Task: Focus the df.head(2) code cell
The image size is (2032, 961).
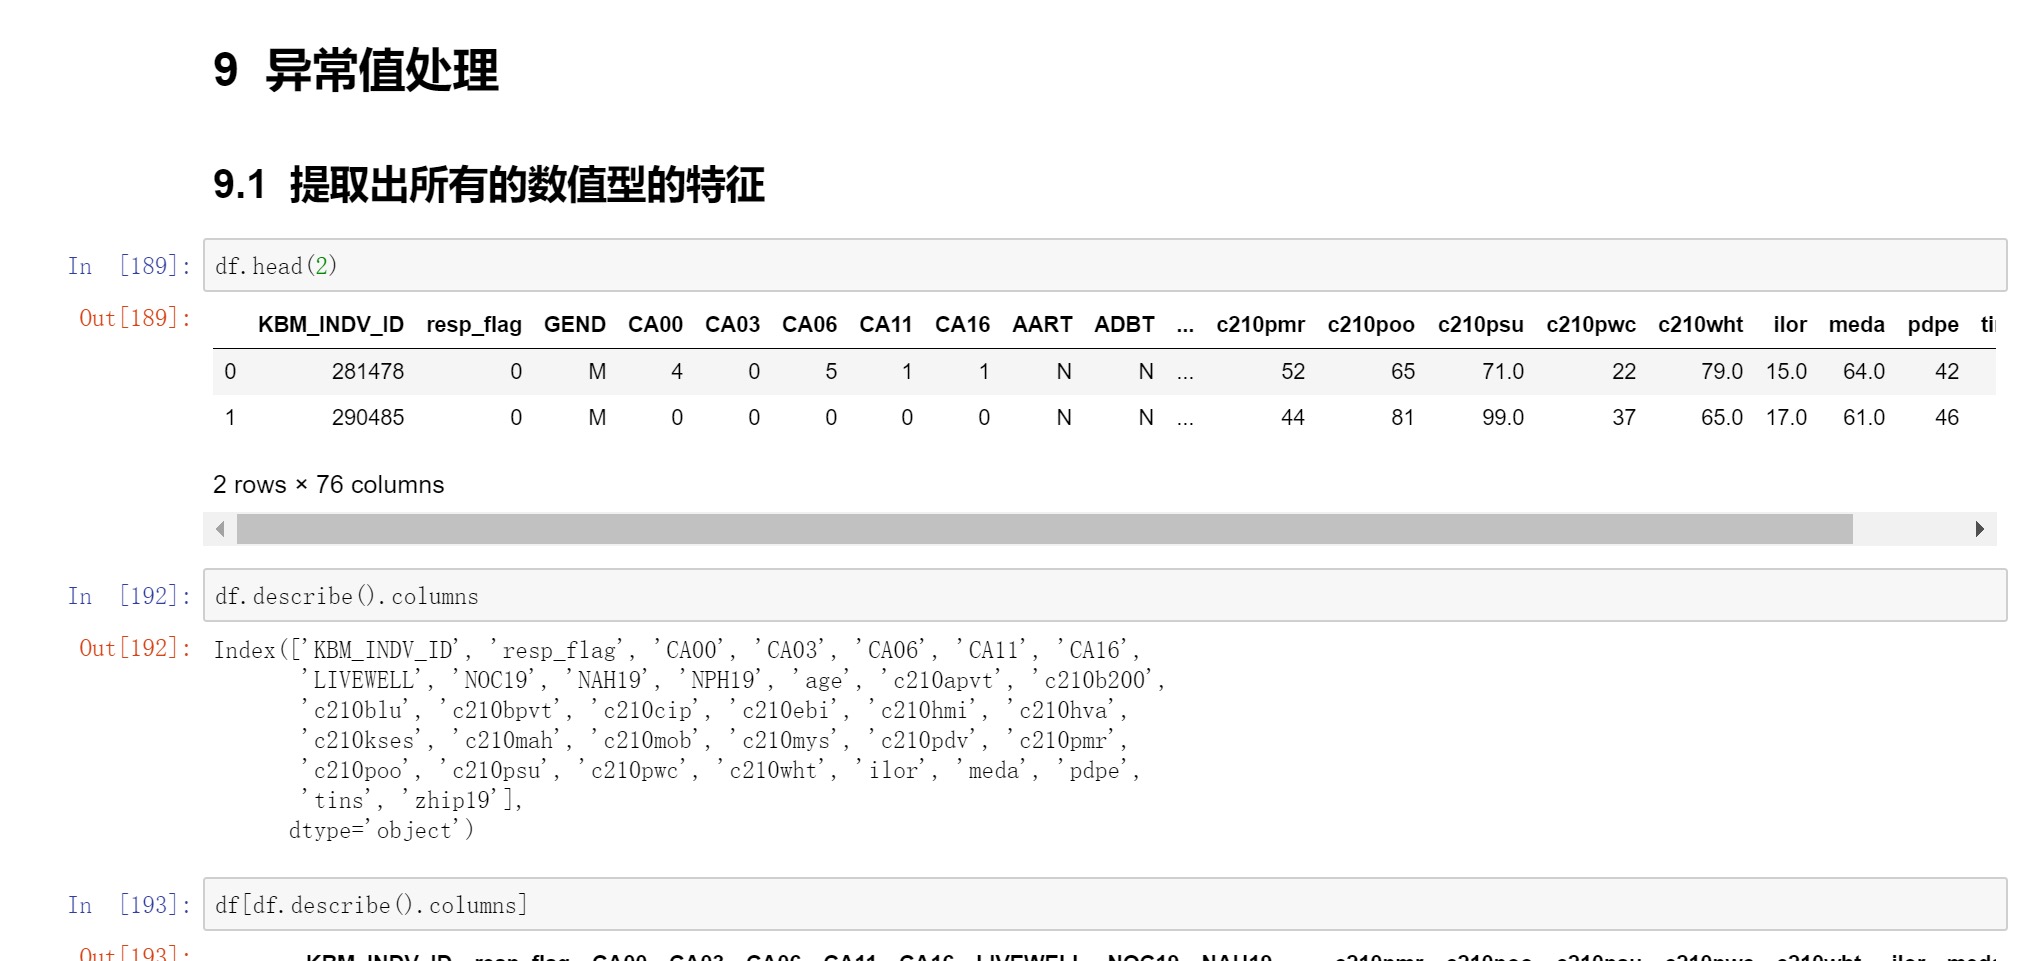Action: point(1105,266)
